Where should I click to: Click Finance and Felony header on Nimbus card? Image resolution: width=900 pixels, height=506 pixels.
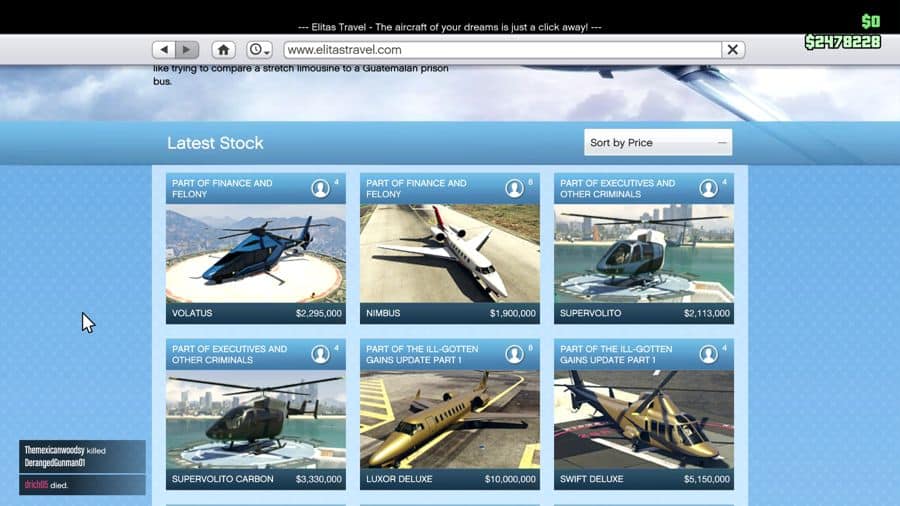click(416, 188)
